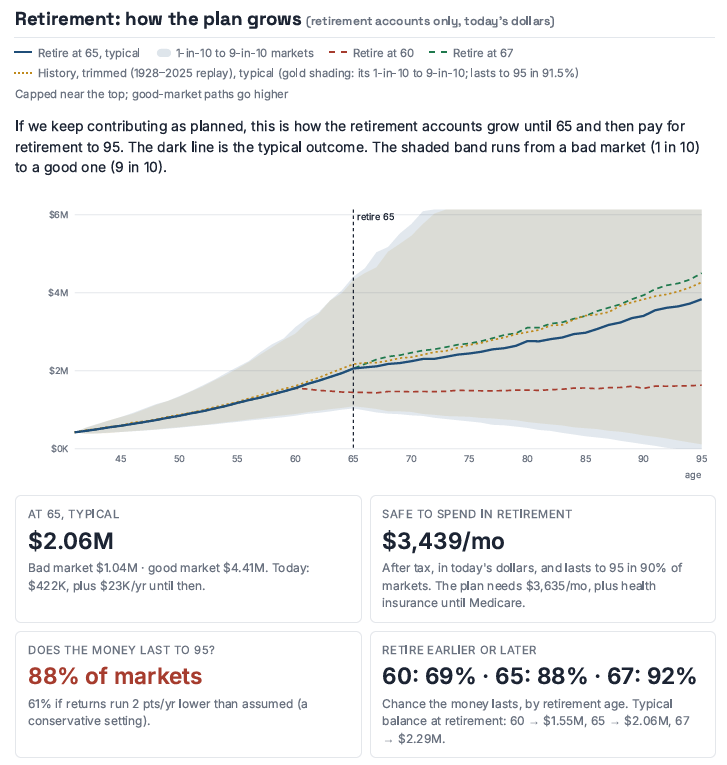Click the red dashed 'Retire at 60' legend marker
The height and width of the screenshot is (765, 727).
point(338,53)
